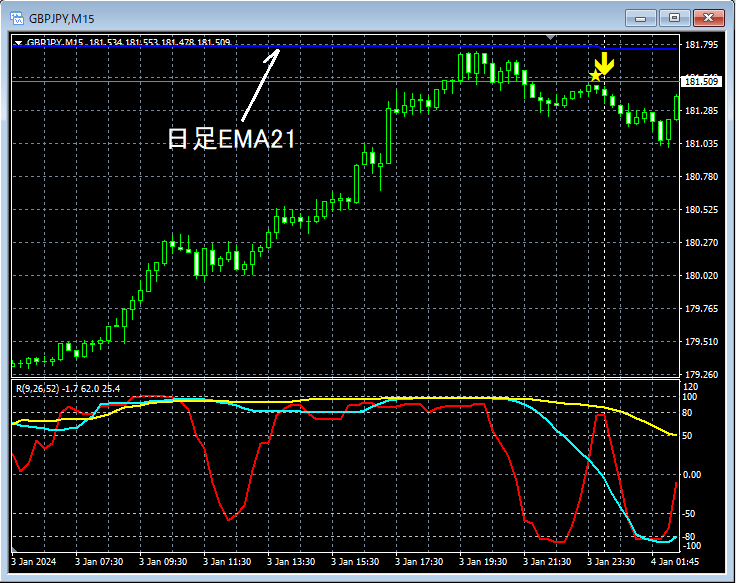Image resolution: width=737 pixels, height=583 pixels.
Task: Click the indicator 0.00 level label
Action: (x=692, y=475)
